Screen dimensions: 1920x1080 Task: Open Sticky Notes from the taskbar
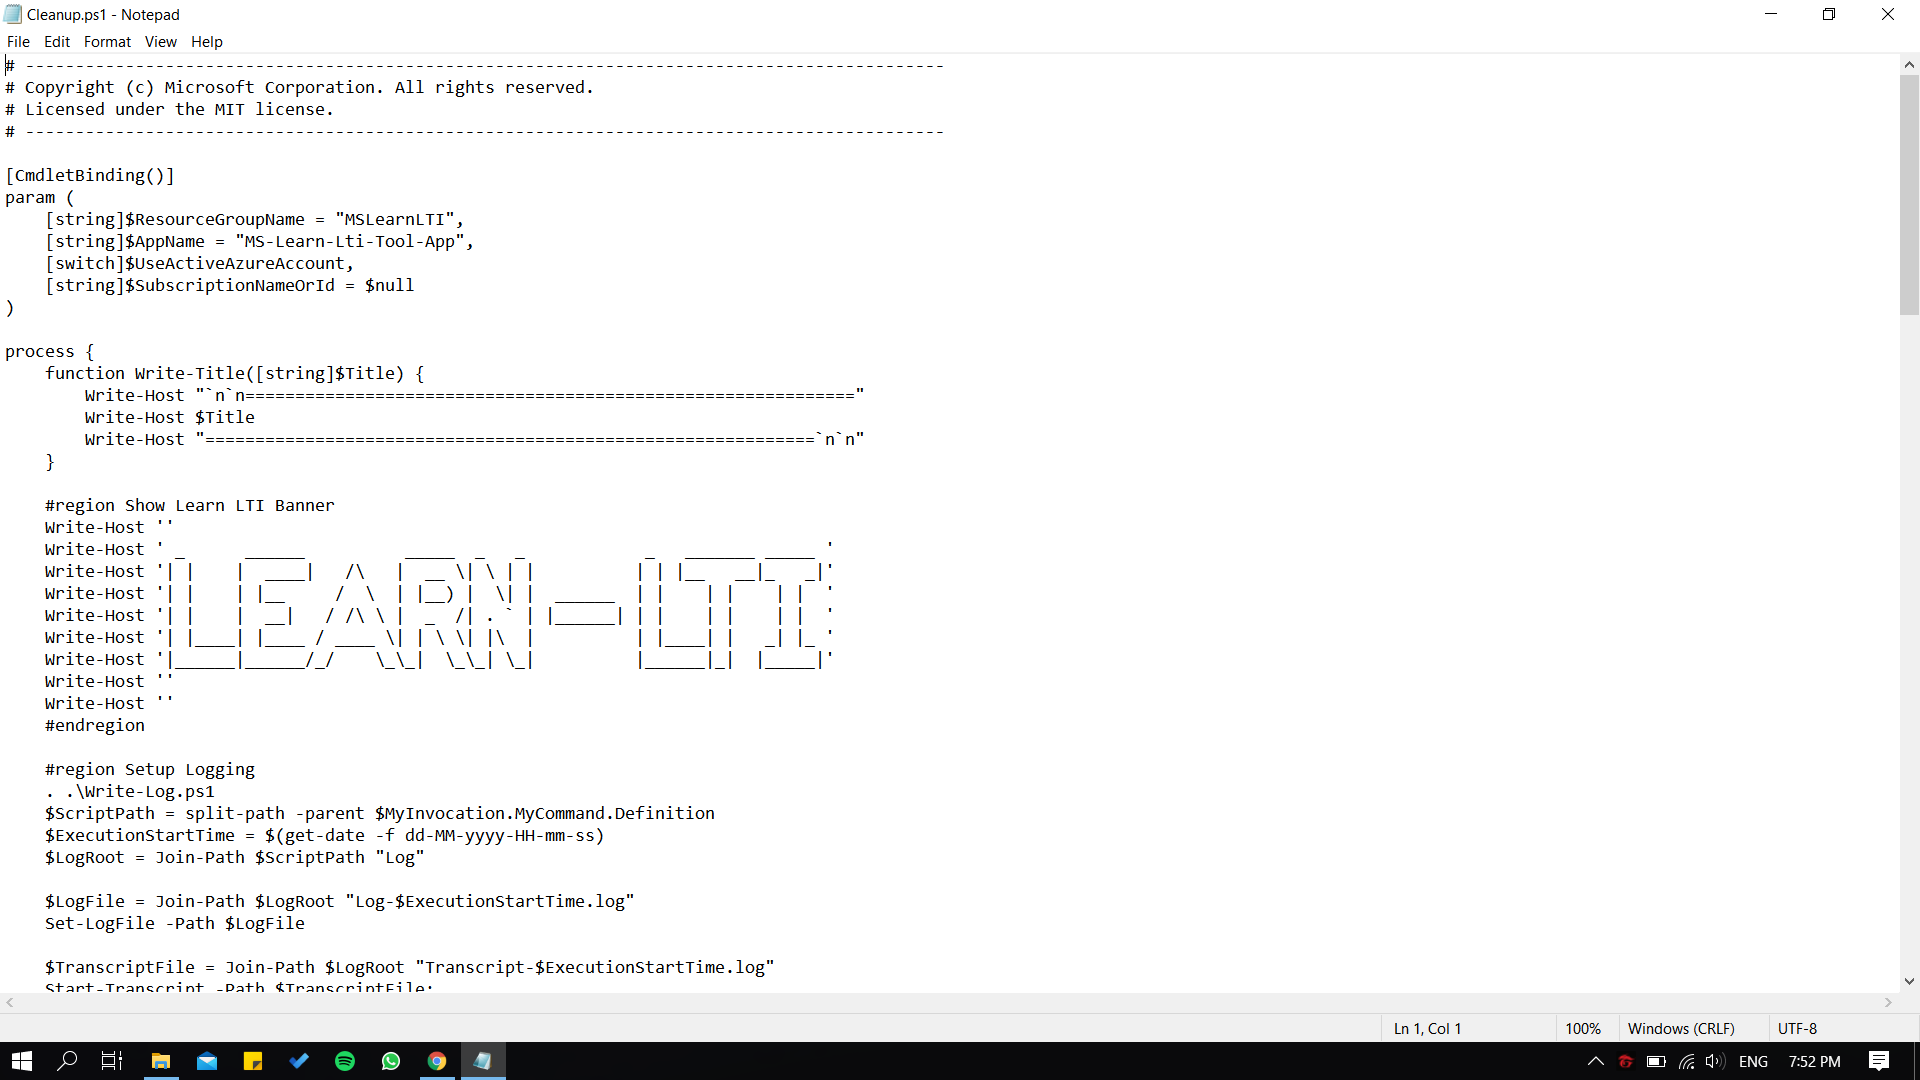[253, 1060]
